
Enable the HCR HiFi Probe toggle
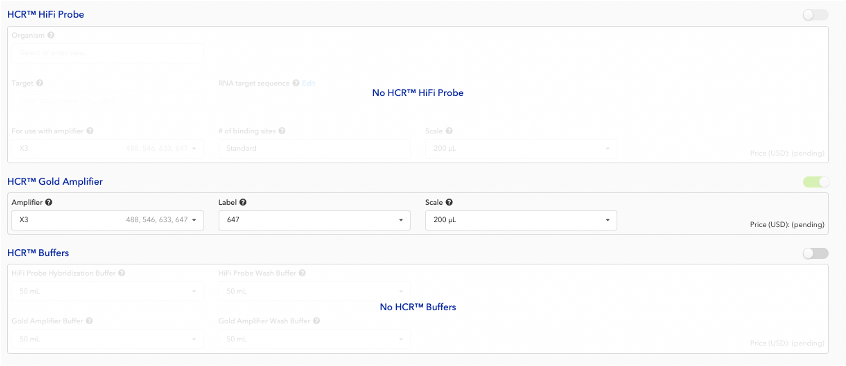pos(815,15)
